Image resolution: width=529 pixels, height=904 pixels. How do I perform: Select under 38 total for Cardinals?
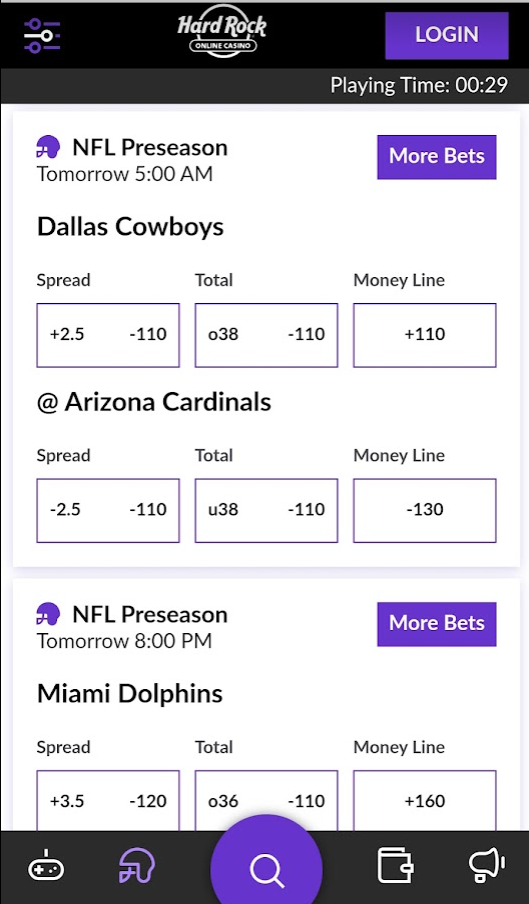[266, 510]
